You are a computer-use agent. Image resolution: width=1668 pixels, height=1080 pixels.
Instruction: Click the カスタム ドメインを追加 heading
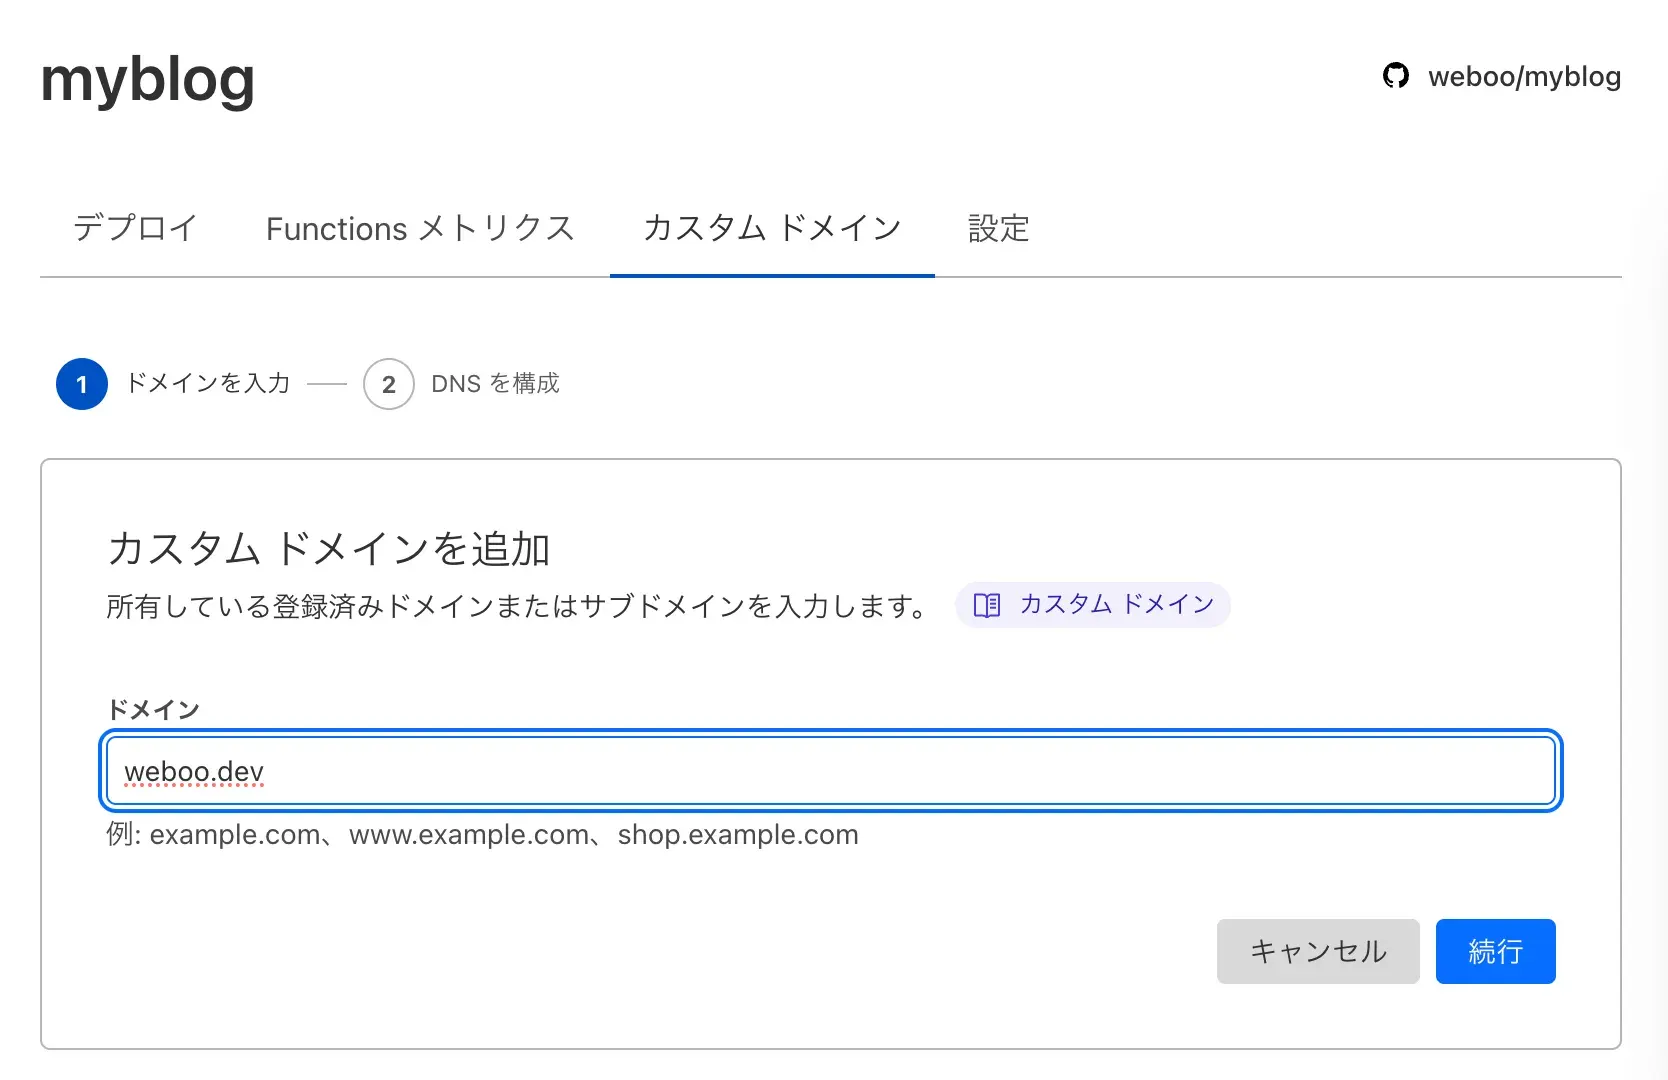(x=330, y=548)
